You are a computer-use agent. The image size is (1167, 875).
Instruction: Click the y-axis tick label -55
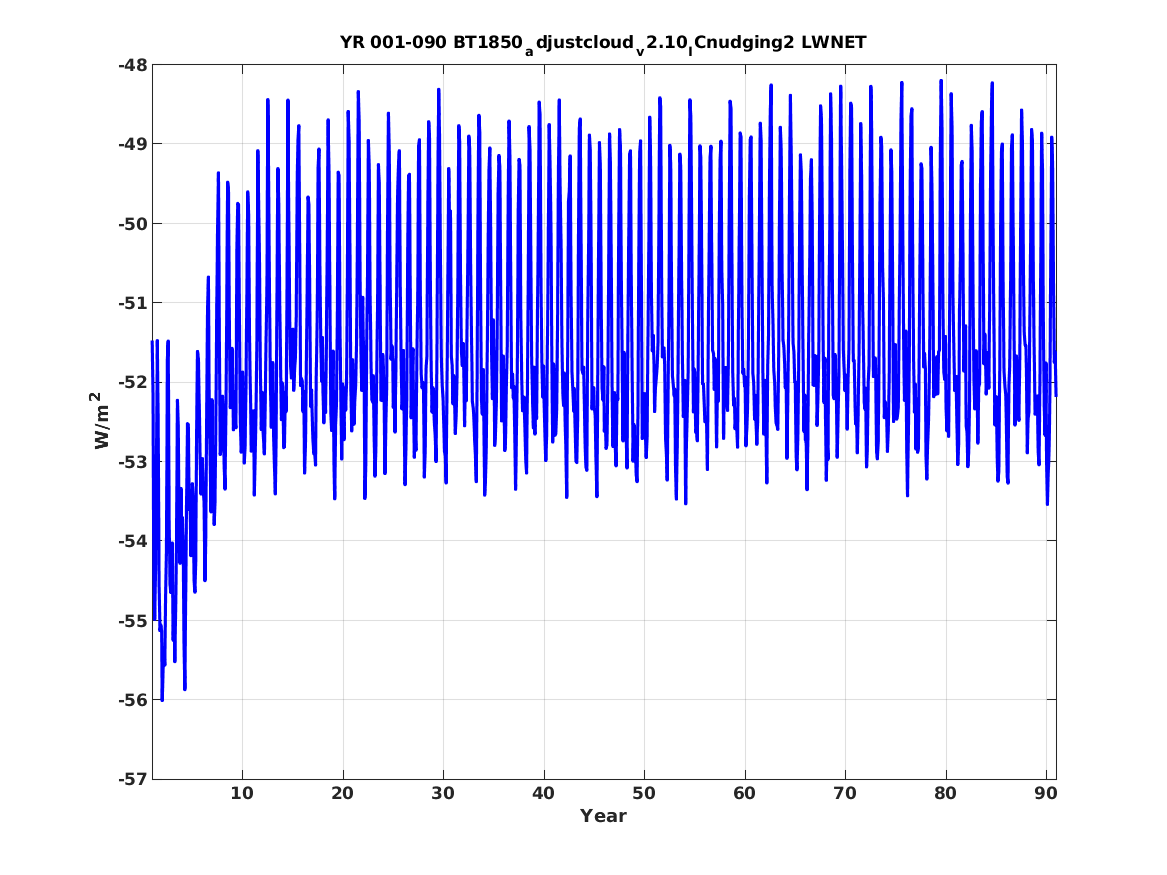[132, 620]
